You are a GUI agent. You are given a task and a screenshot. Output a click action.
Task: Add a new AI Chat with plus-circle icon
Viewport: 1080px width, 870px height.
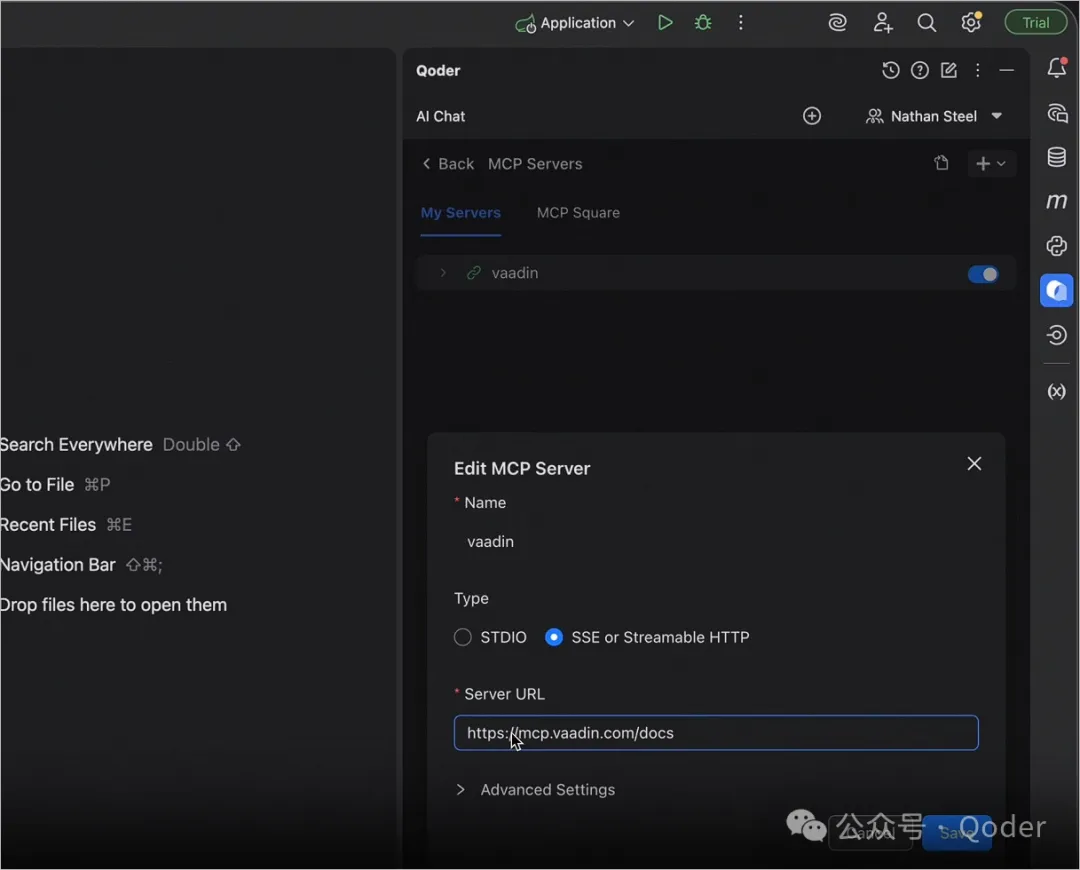point(812,116)
